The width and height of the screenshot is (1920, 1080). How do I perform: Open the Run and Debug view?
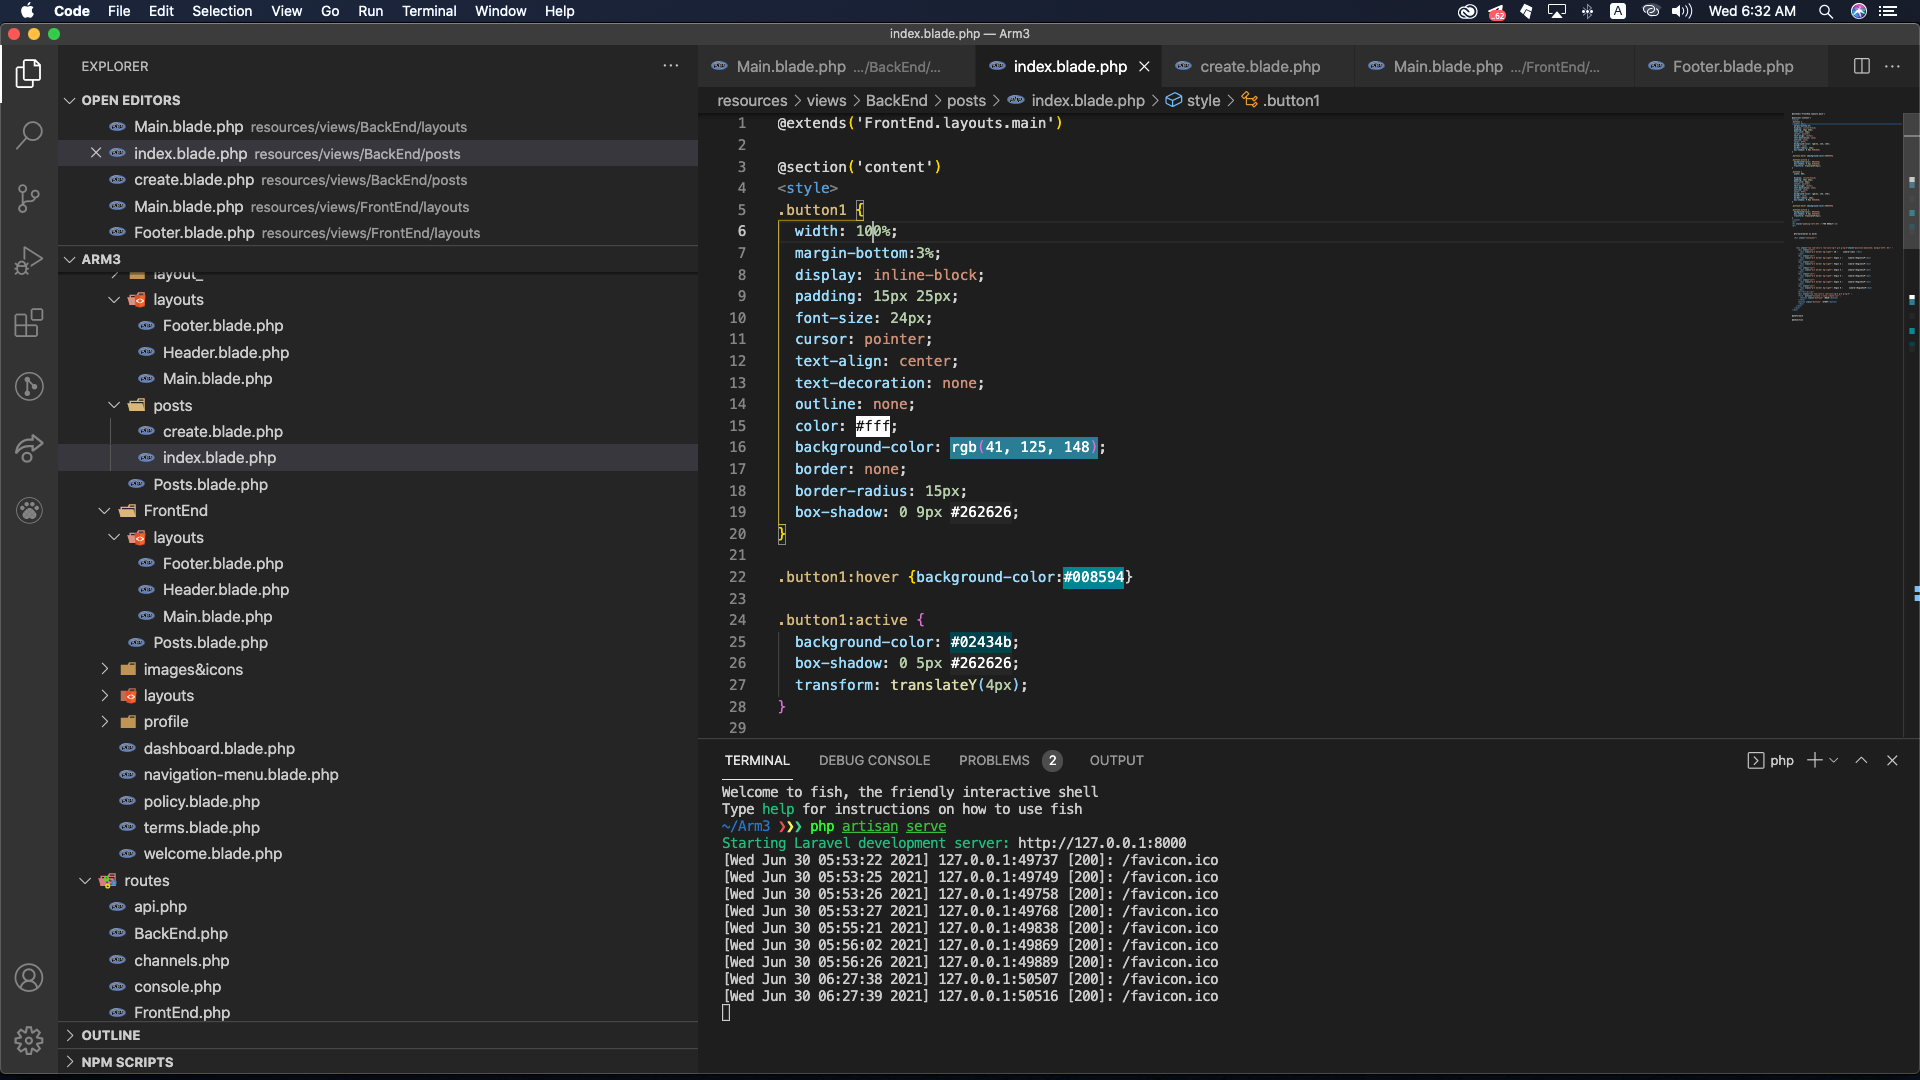coord(29,260)
